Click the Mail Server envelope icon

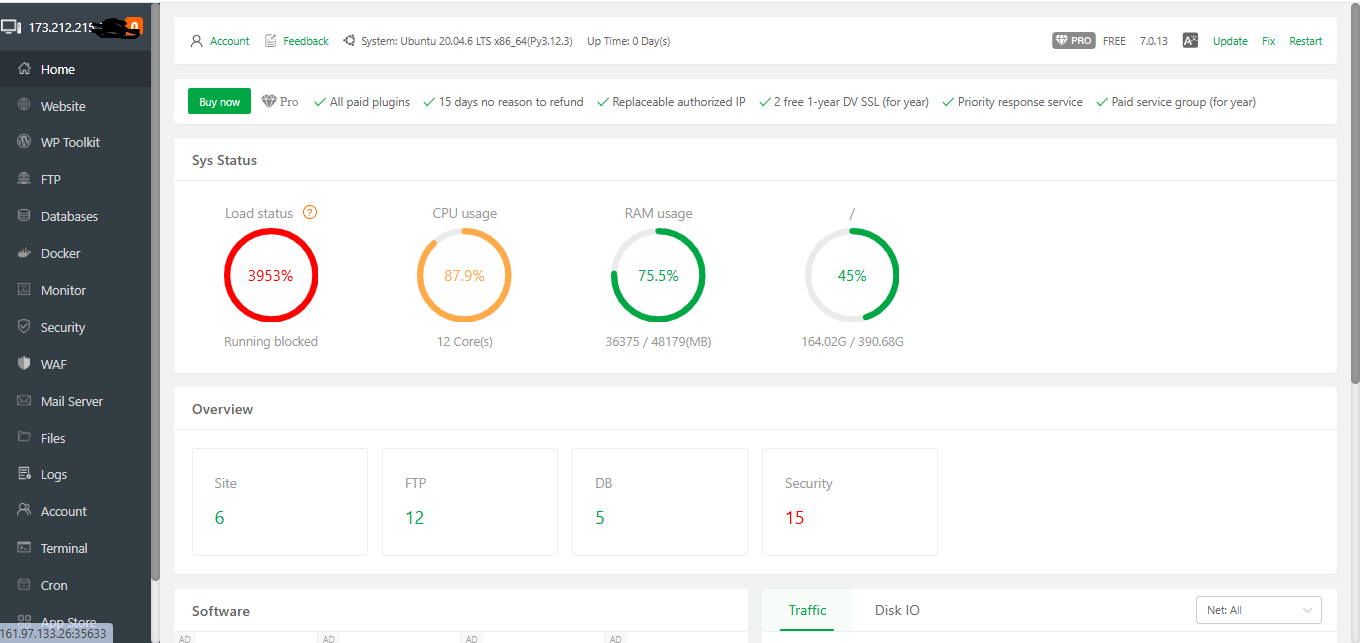[x=24, y=401]
